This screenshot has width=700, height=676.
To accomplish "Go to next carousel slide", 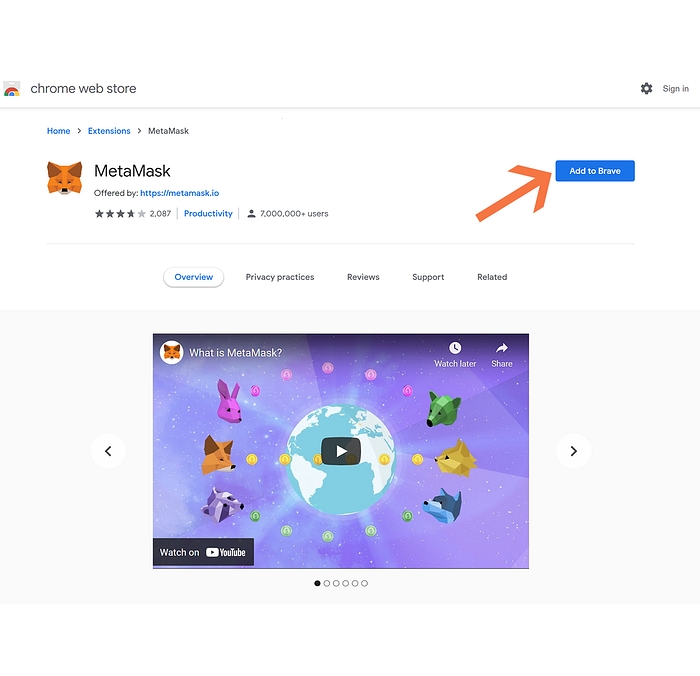I will pos(574,451).
